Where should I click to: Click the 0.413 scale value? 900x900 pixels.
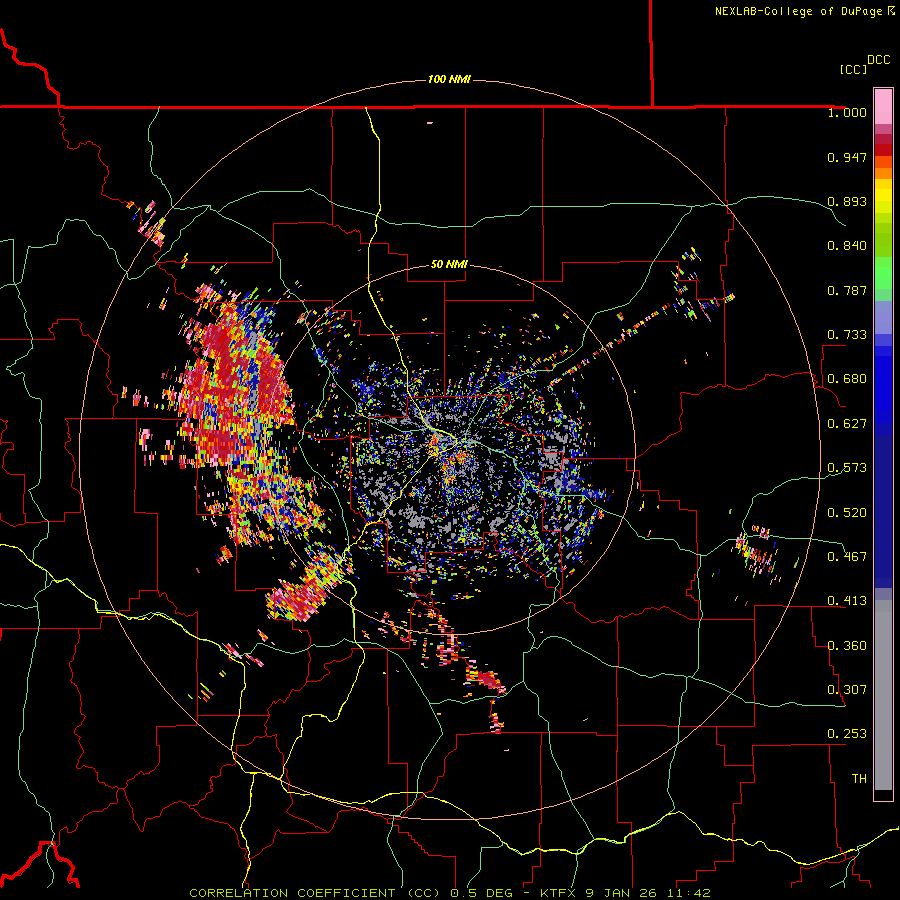(x=847, y=601)
